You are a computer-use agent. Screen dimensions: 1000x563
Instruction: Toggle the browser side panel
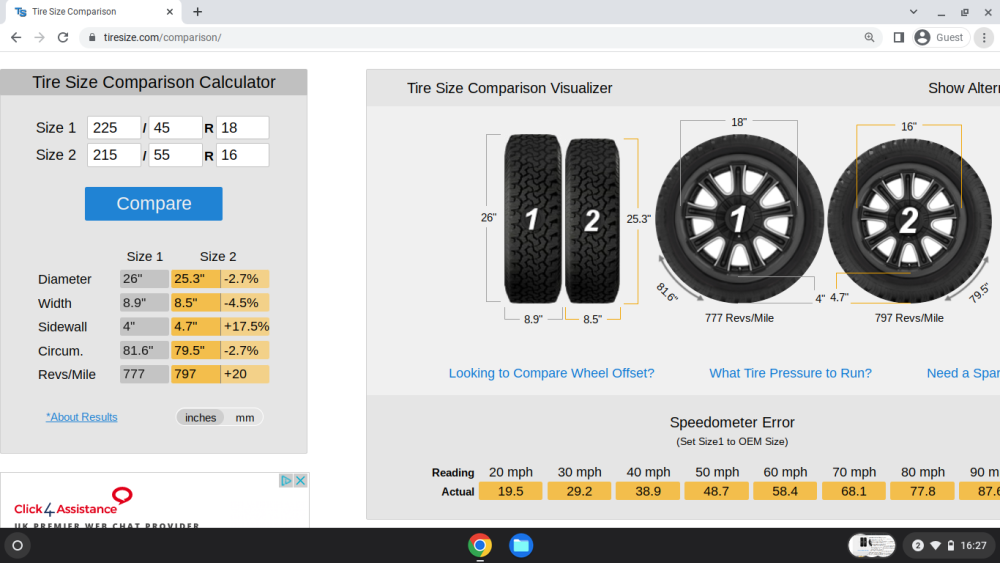[899, 38]
